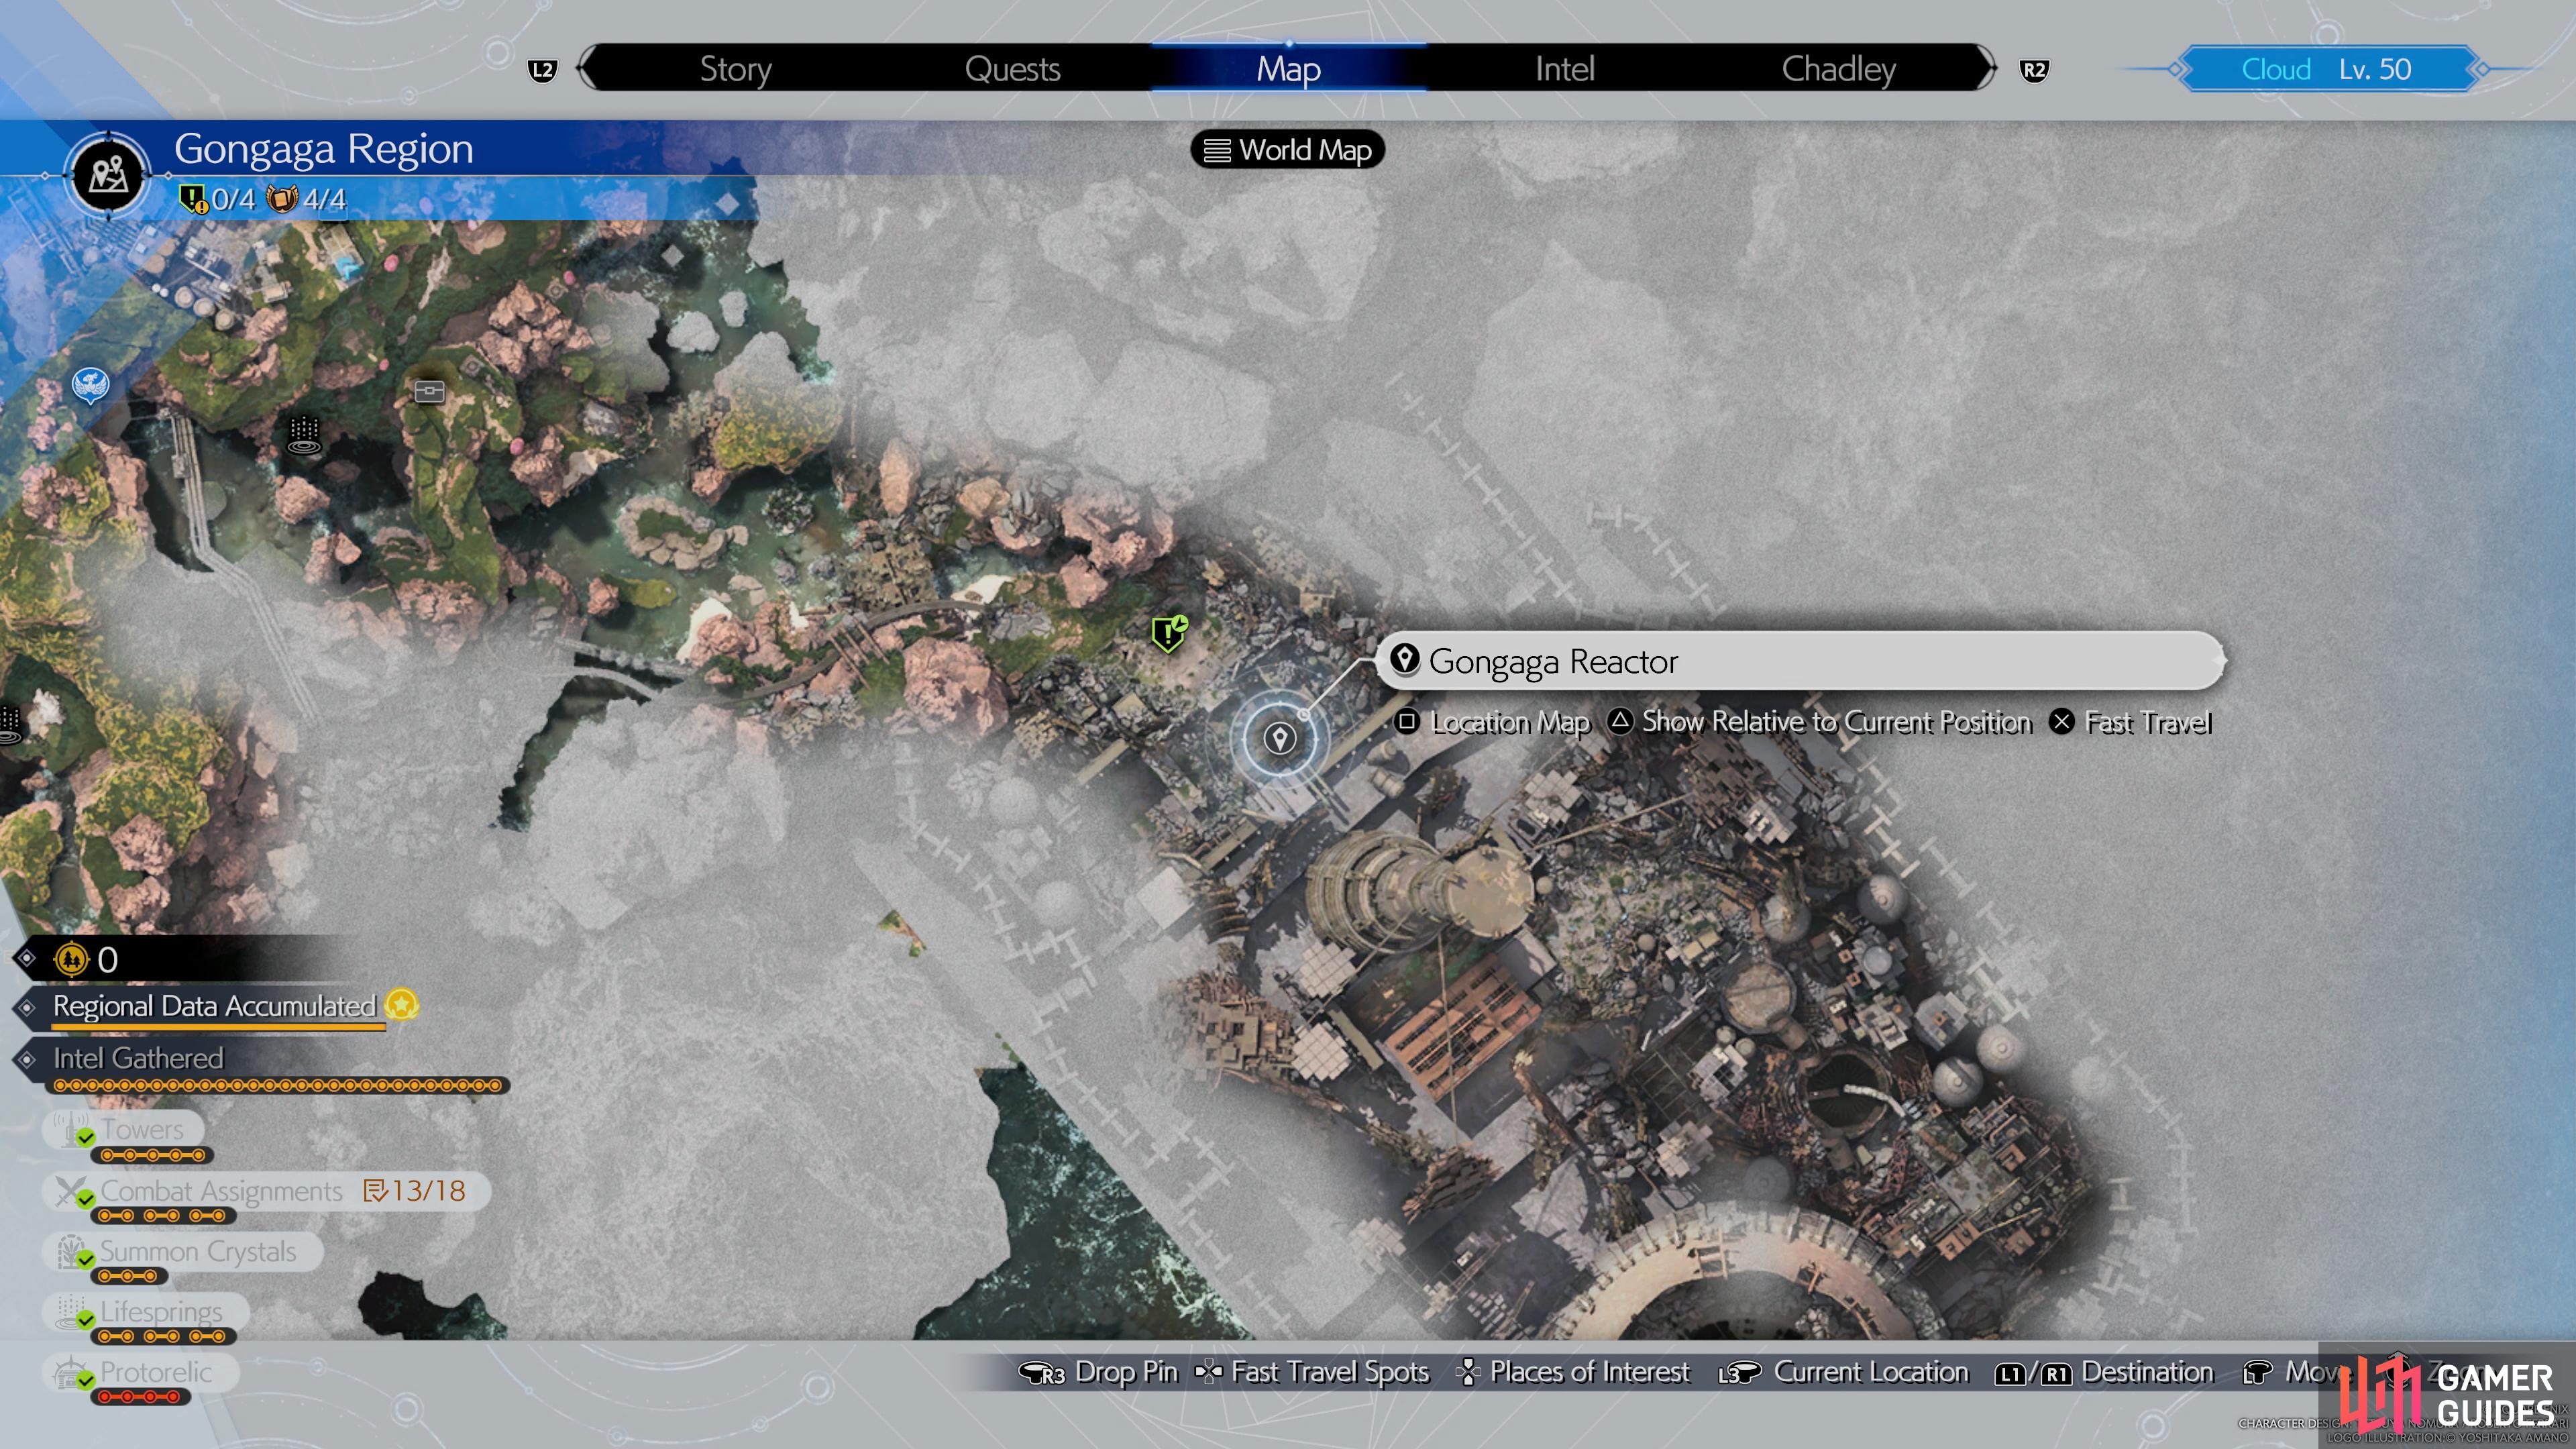The width and height of the screenshot is (2576, 1449).
Task: Select the Protorelic intel category
Action: pyautogui.click(x=140, y=1372)
